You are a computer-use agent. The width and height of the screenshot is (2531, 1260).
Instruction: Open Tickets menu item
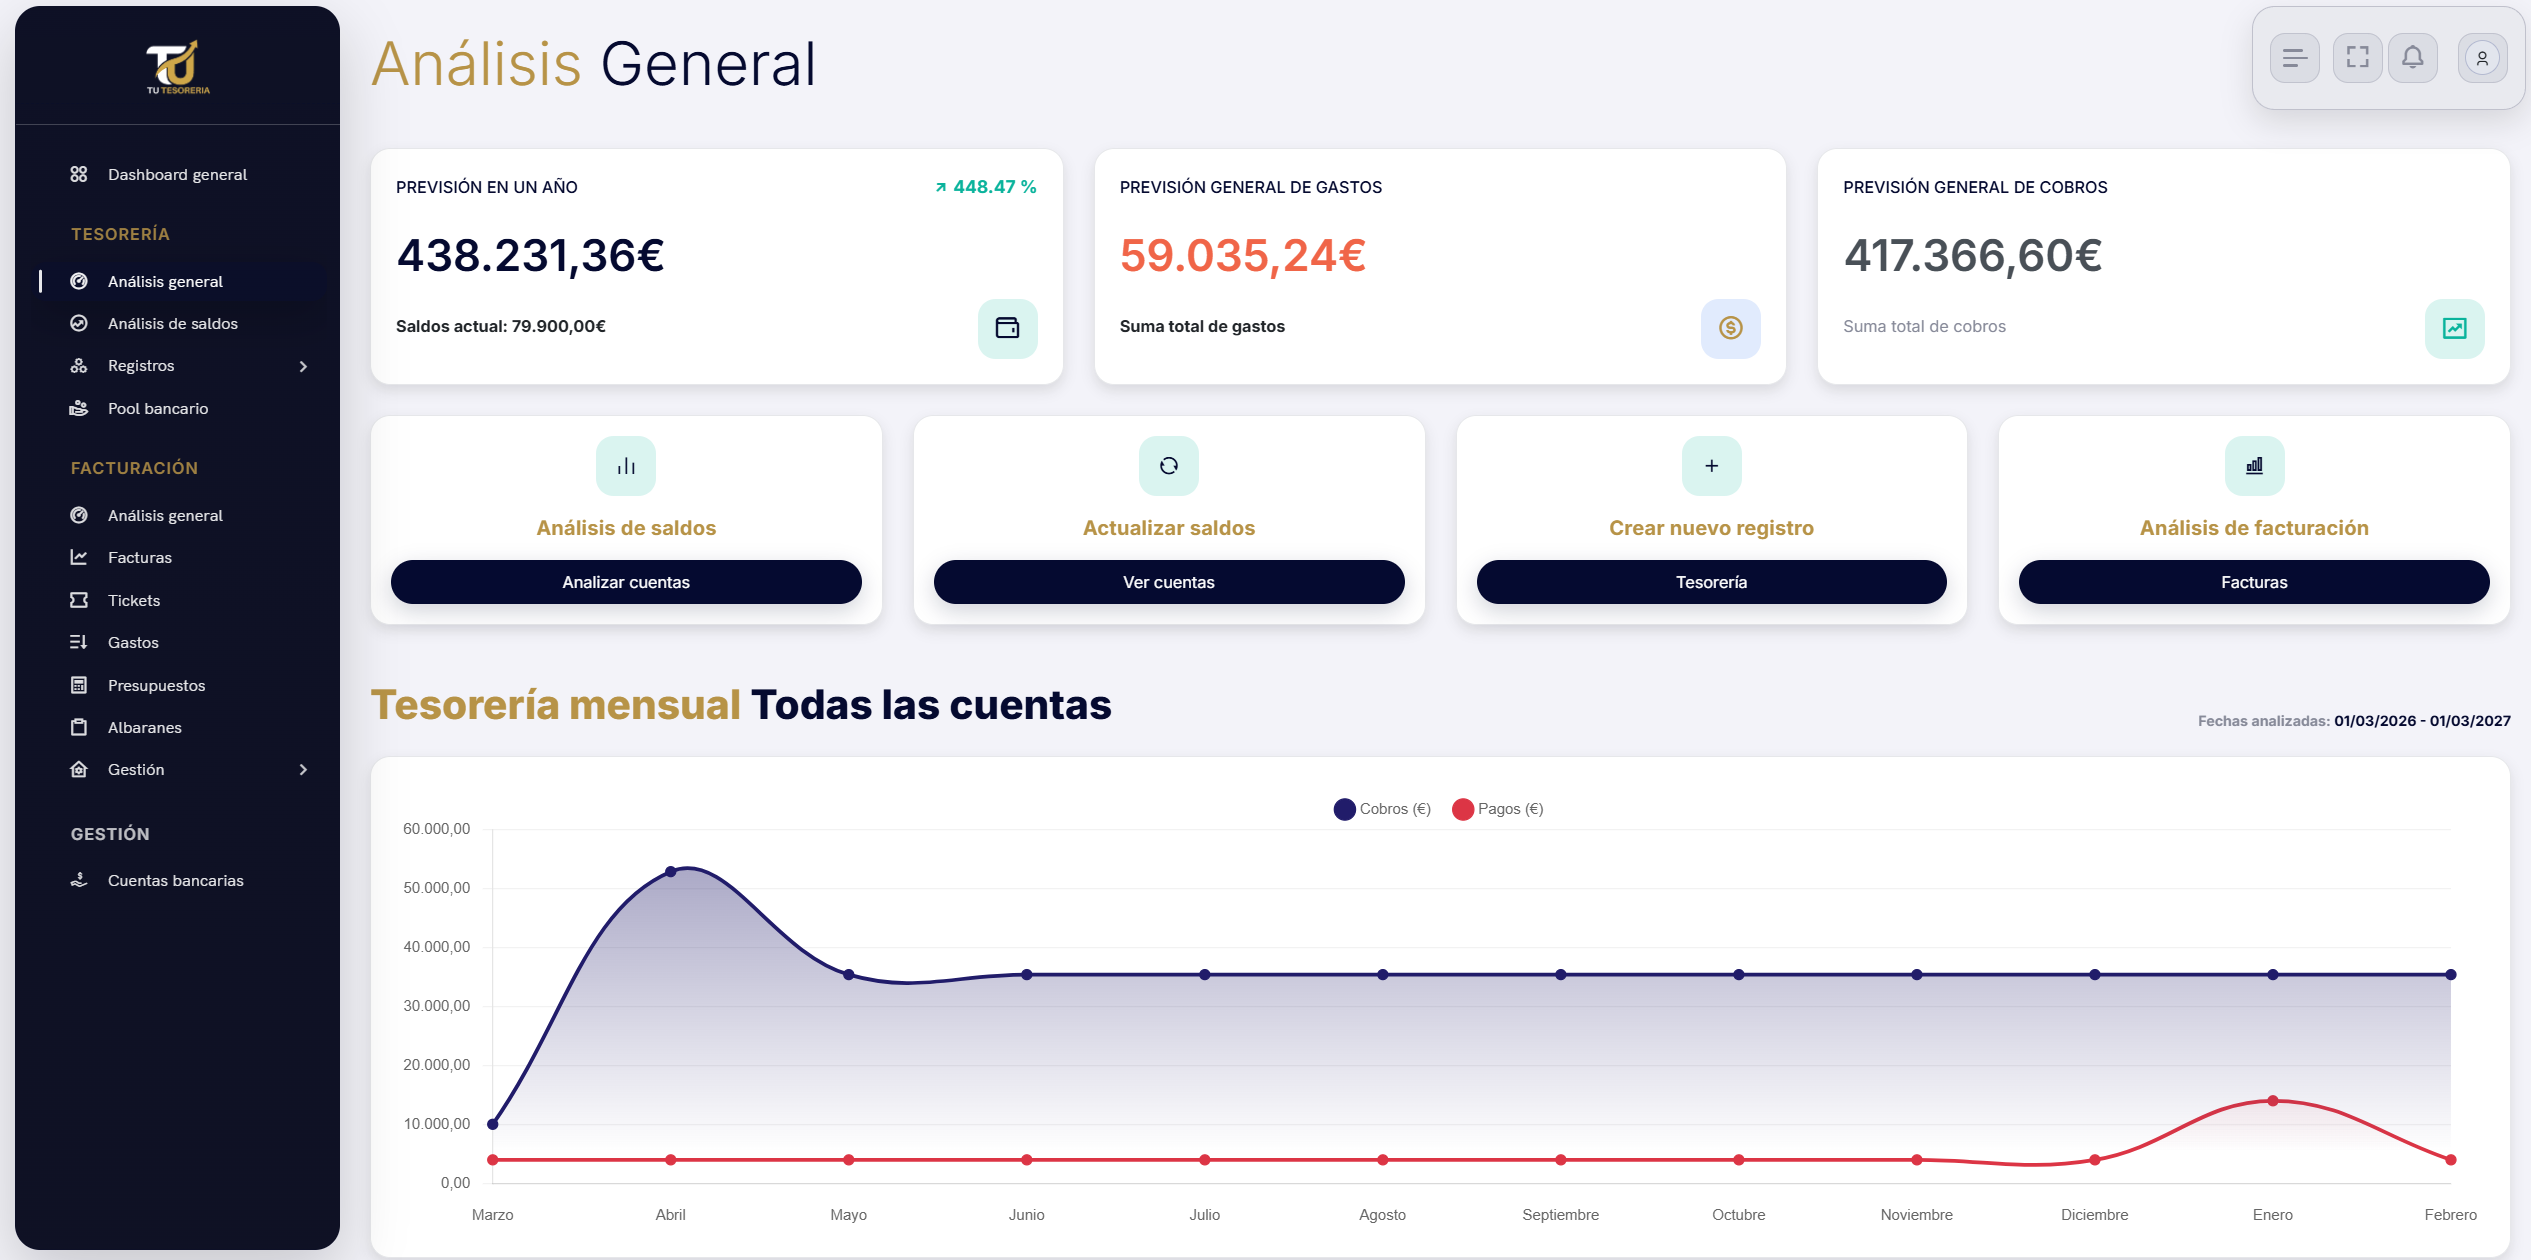click(x=134, y=600)
